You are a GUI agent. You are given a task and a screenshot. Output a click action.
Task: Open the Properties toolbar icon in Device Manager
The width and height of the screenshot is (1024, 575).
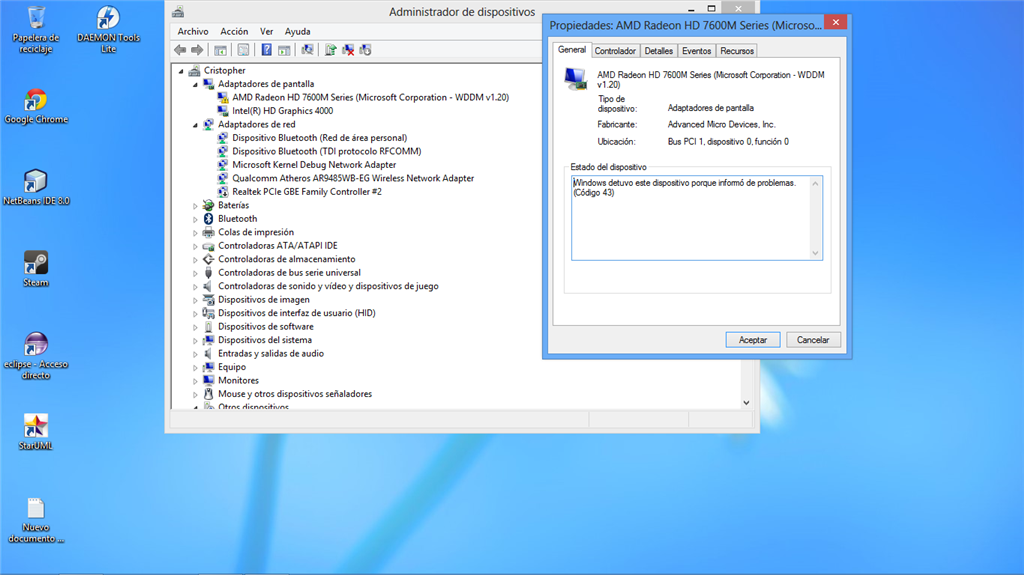tap(243, 50)
